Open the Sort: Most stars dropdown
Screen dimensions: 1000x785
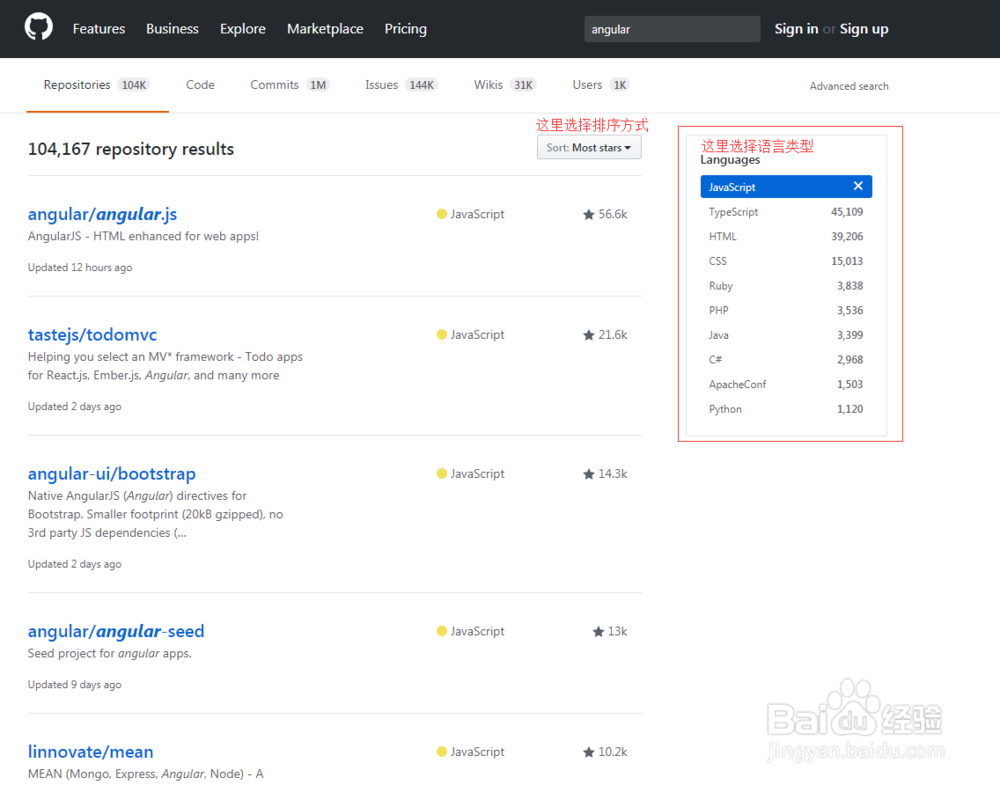point(589,147)
